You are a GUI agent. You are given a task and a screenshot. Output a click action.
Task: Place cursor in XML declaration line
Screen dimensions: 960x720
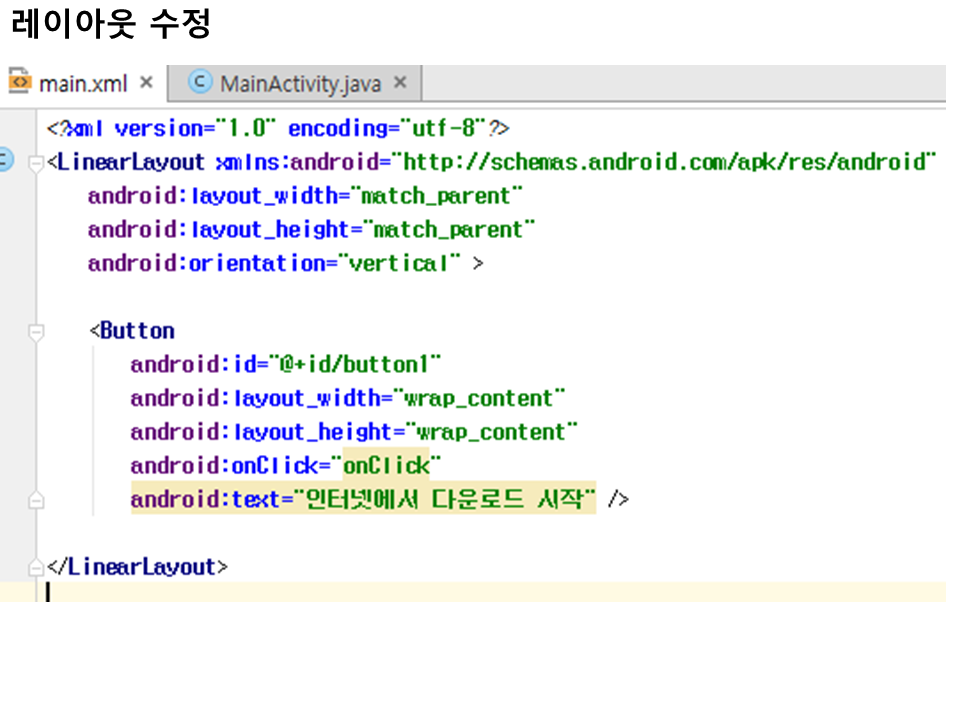(x=280, y=129)
